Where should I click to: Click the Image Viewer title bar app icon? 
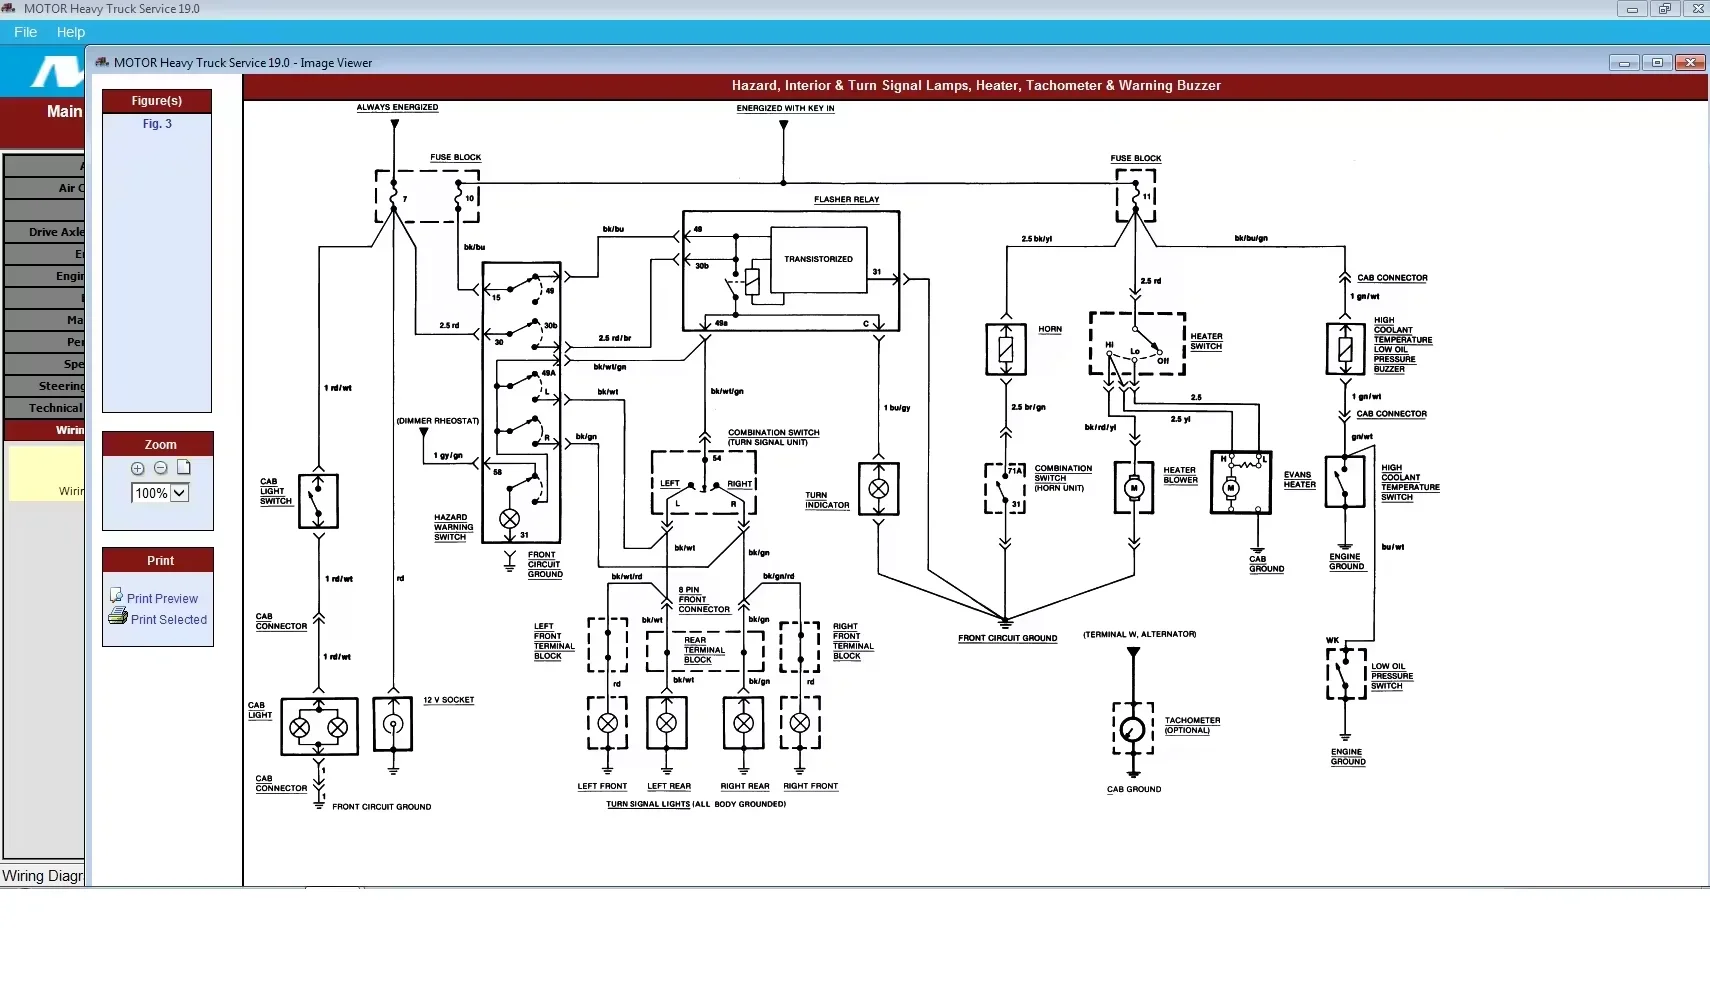coord(102,62)
